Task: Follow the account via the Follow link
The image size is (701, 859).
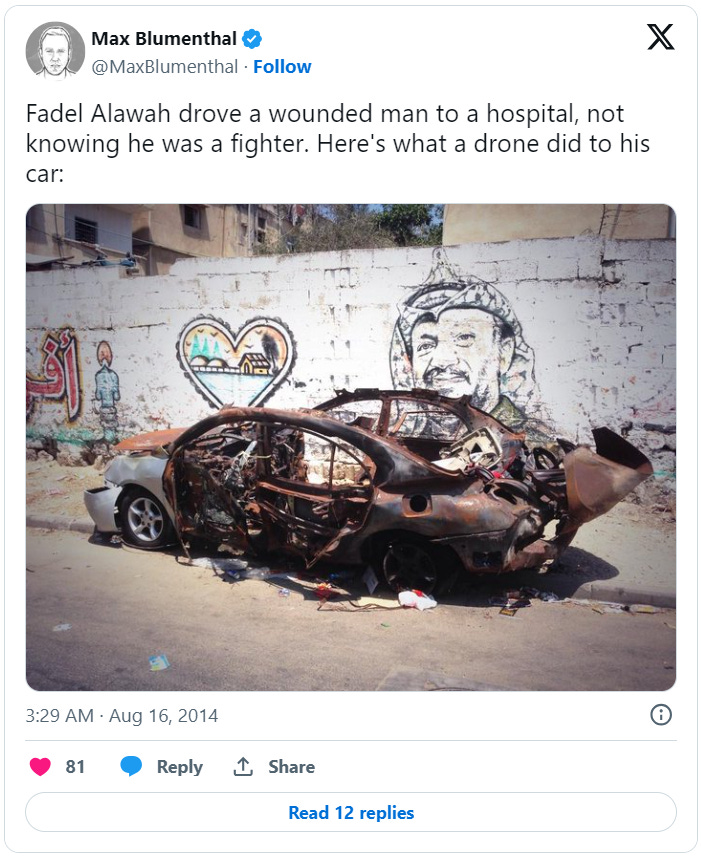Action: [x=282, y=67]
